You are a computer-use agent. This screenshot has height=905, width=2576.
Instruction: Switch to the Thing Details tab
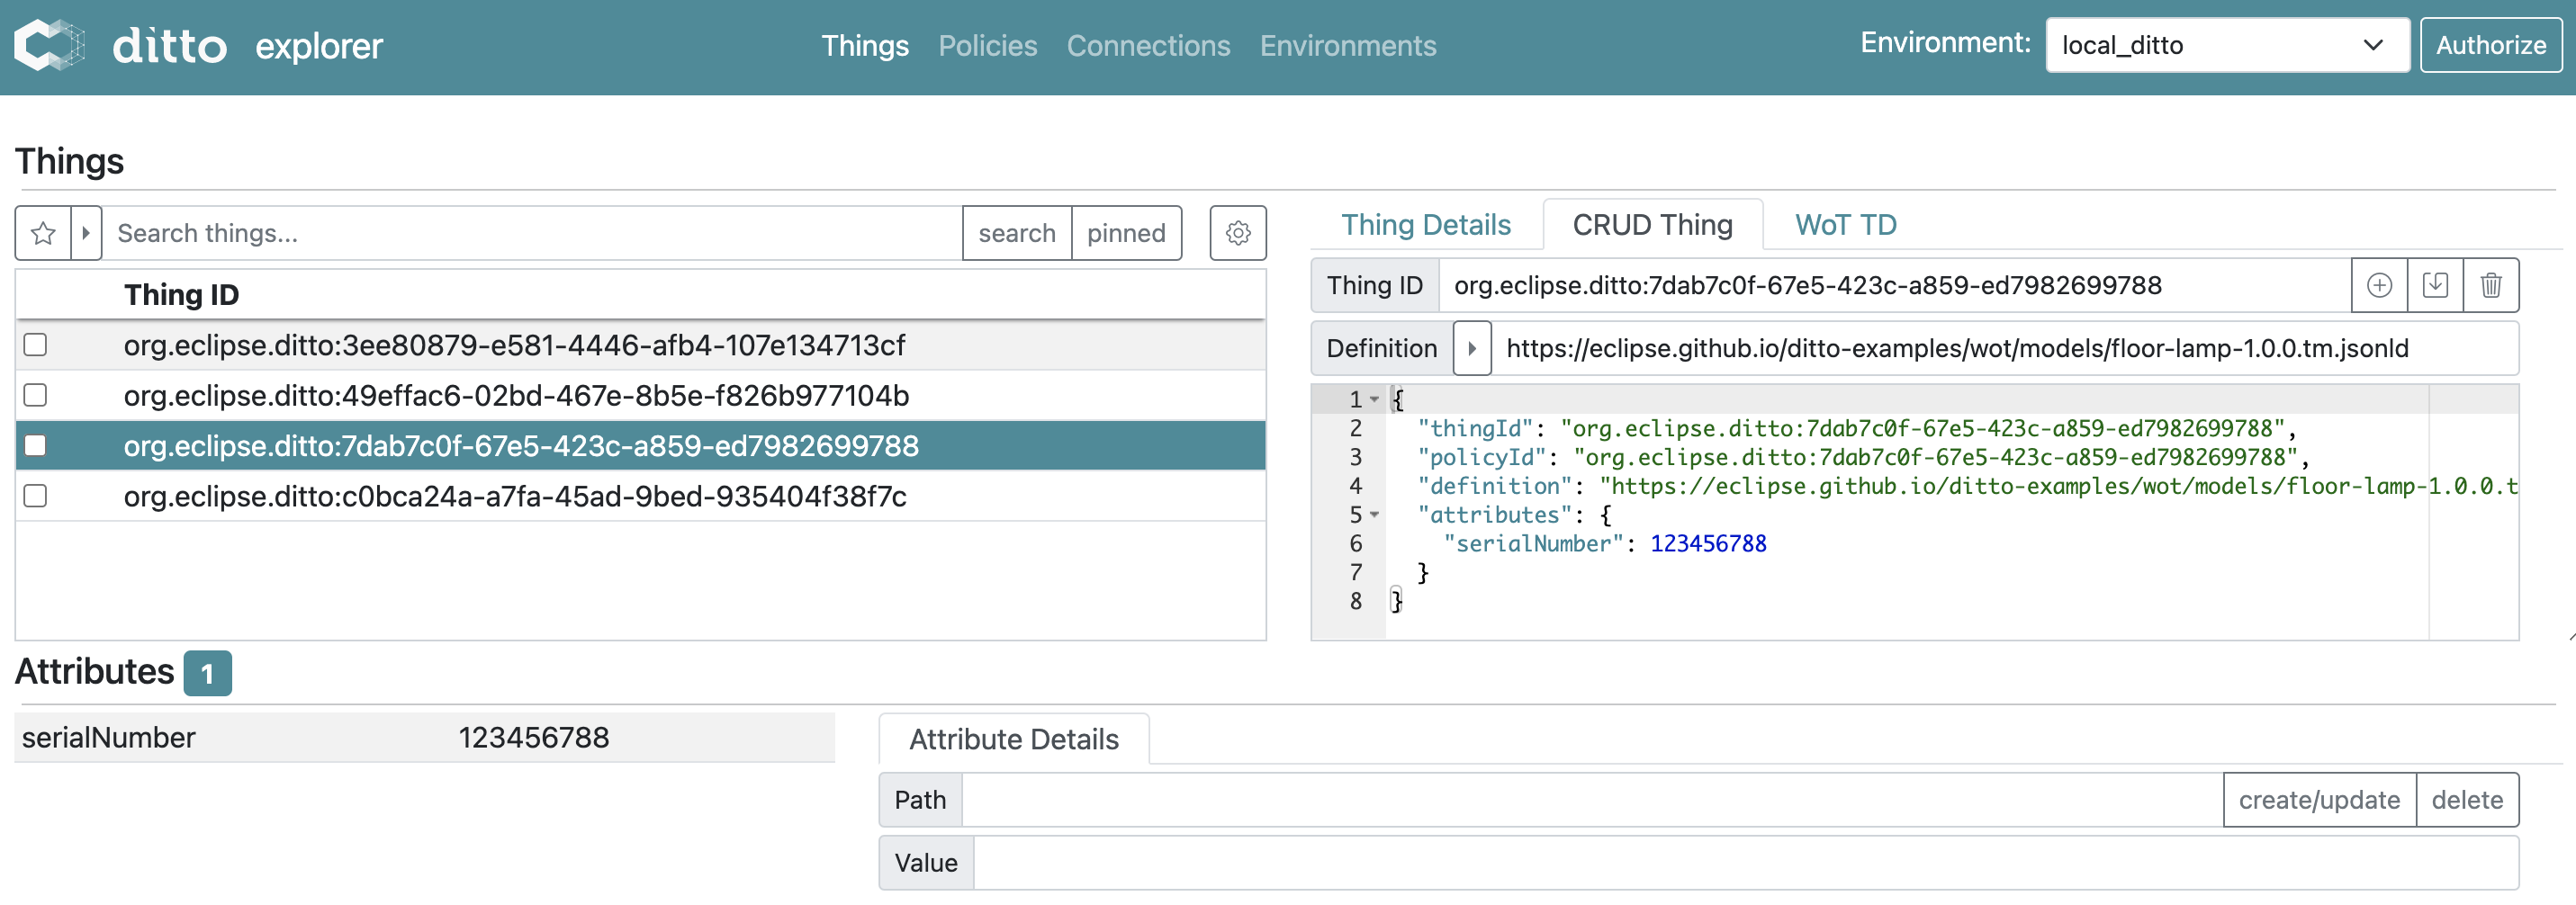(x=1427, y=224)
